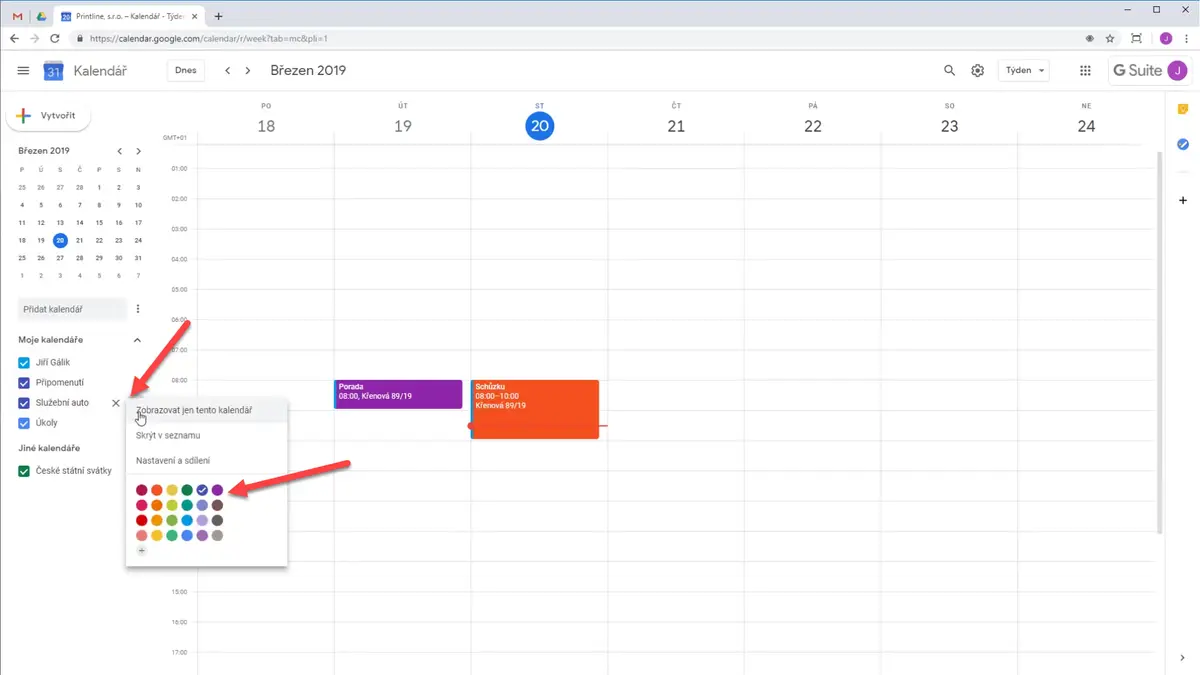Click the plus add-ons icon in side panel
Viewport: 1200px width, 675px height.
pos(1183,200)
